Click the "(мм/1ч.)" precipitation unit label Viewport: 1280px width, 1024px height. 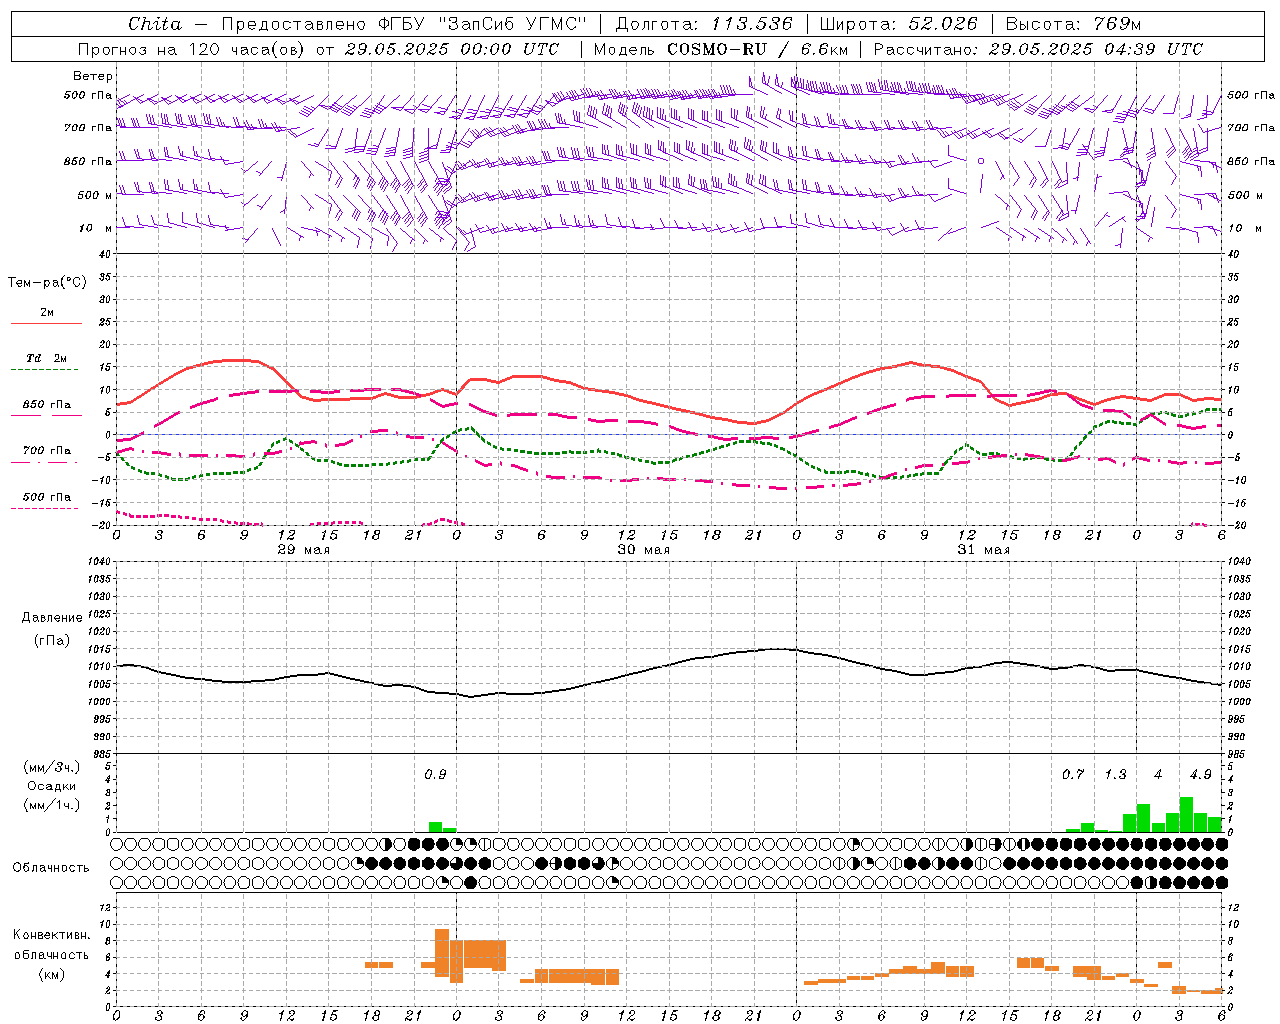[x=50, y=805]
